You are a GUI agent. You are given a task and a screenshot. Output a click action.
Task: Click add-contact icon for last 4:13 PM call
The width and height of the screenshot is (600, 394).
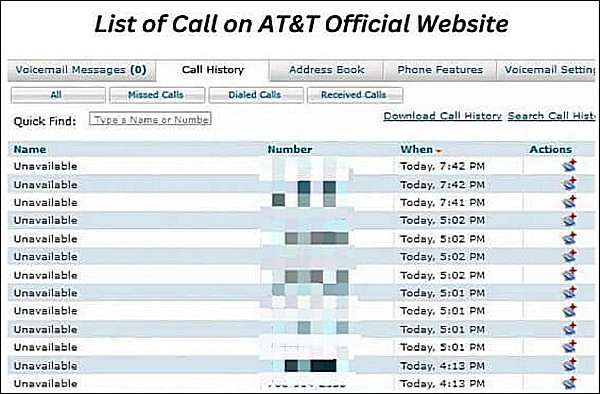(x=569, y=383)
